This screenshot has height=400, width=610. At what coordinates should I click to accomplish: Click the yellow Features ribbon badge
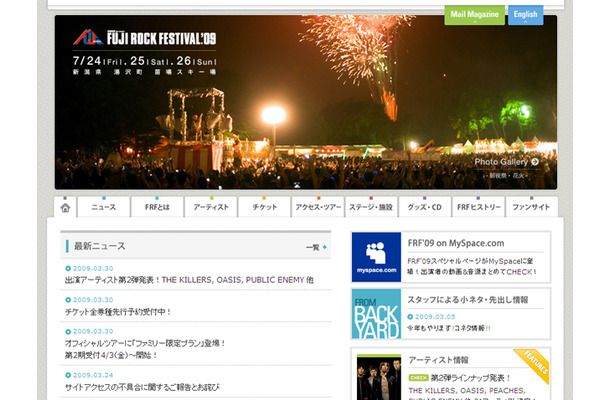[x=533, y=365]
